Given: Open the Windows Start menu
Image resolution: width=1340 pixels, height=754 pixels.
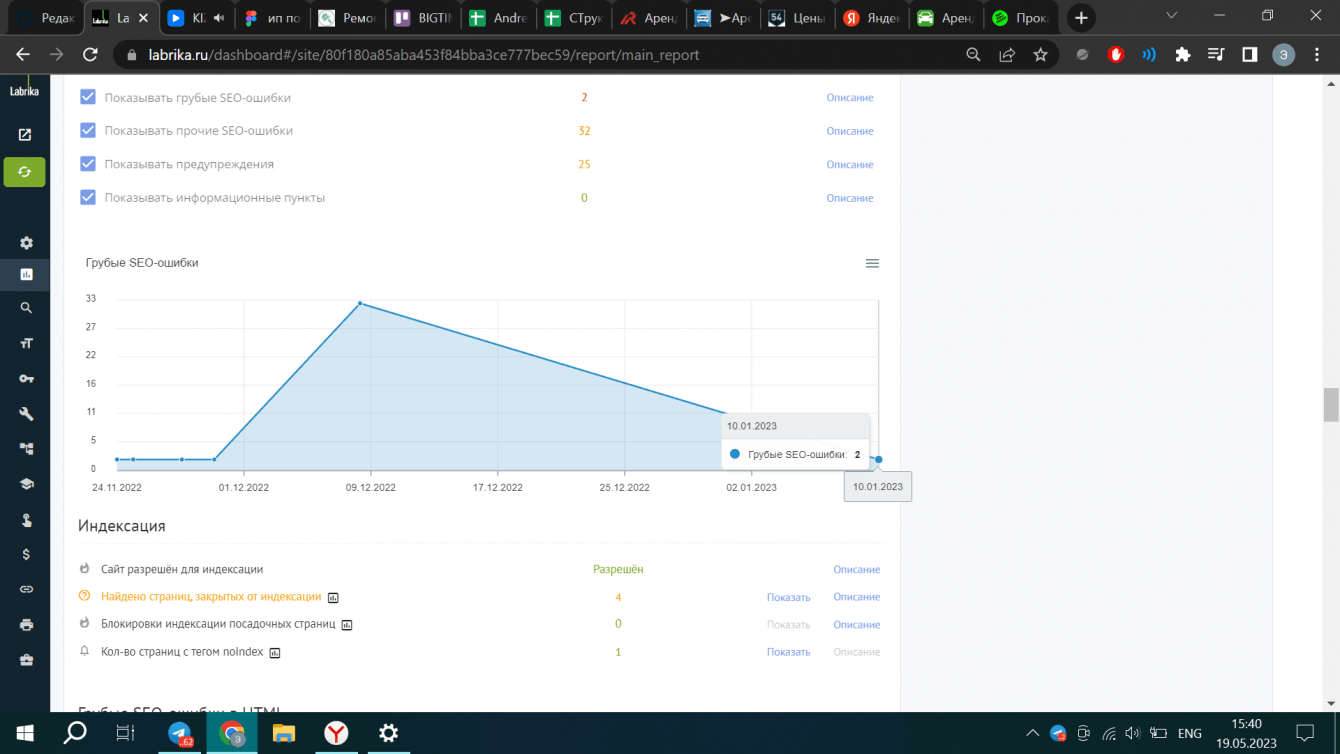Looking at the screenshot, I should click(24, 733).
